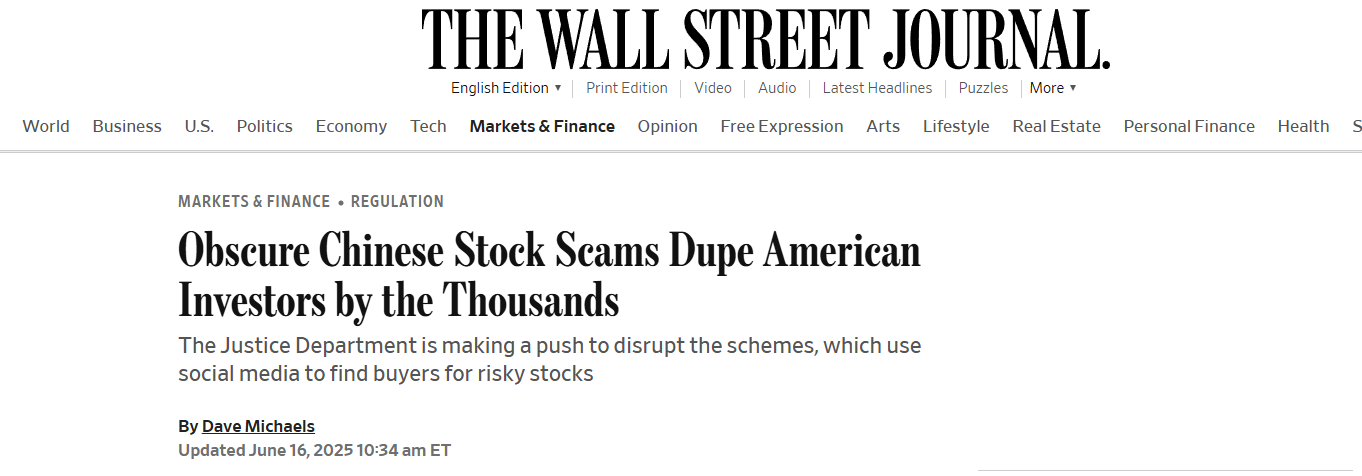Open the Economy section
The width and height of the screenshot is (1362, 476).
[x=351, y=126]
